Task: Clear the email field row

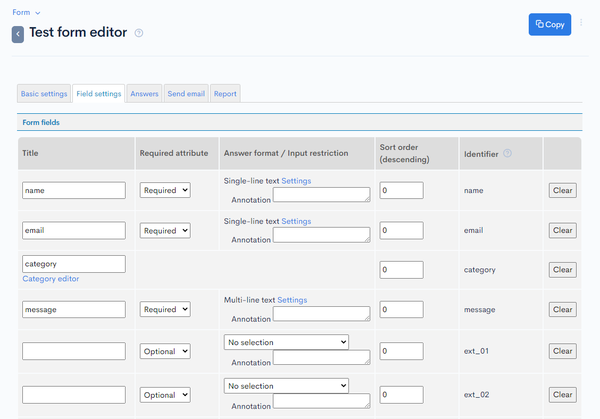Action: (x=562, y=230)
